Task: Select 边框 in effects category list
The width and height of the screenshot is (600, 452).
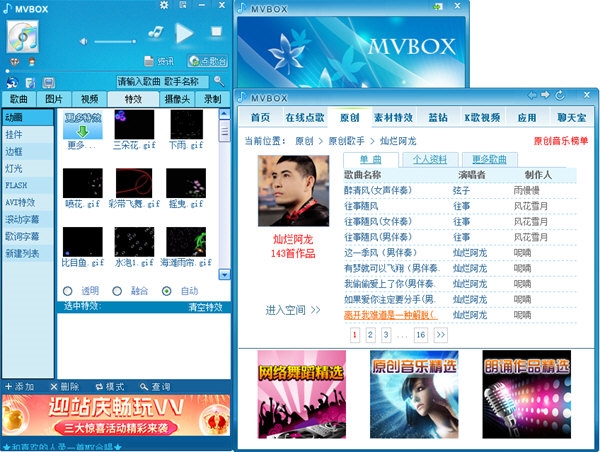Action: pos(28,152)
